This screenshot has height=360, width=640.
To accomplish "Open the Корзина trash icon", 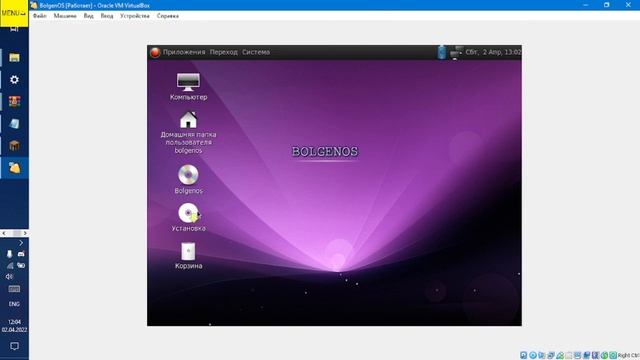I will [188, 256].
